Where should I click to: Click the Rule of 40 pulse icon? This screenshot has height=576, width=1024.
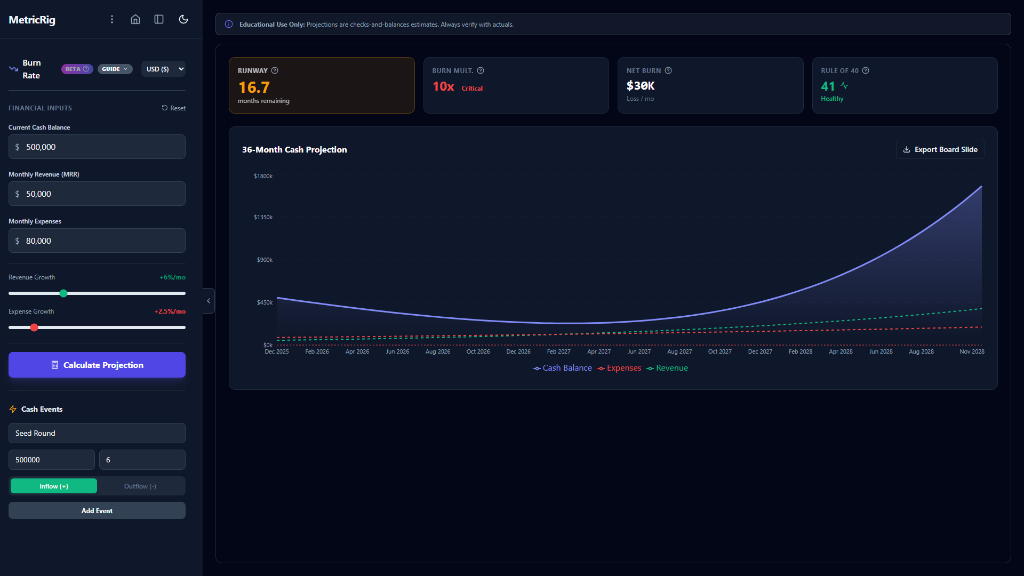(x=844, y=86)
